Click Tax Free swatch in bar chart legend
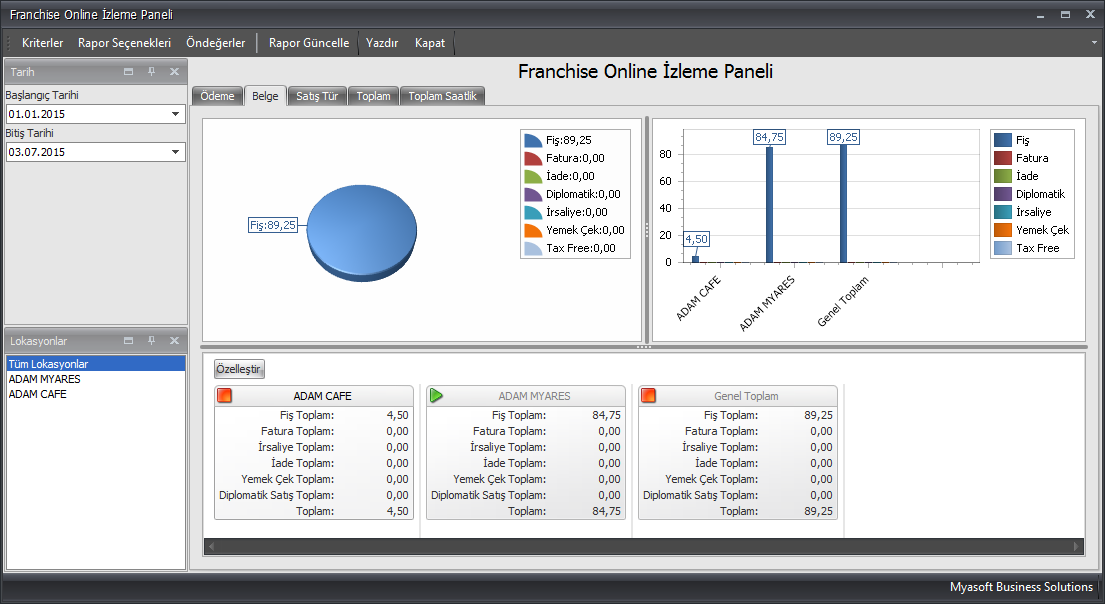The width and height of the screenshot is (1105, 604). [1003, 248]
